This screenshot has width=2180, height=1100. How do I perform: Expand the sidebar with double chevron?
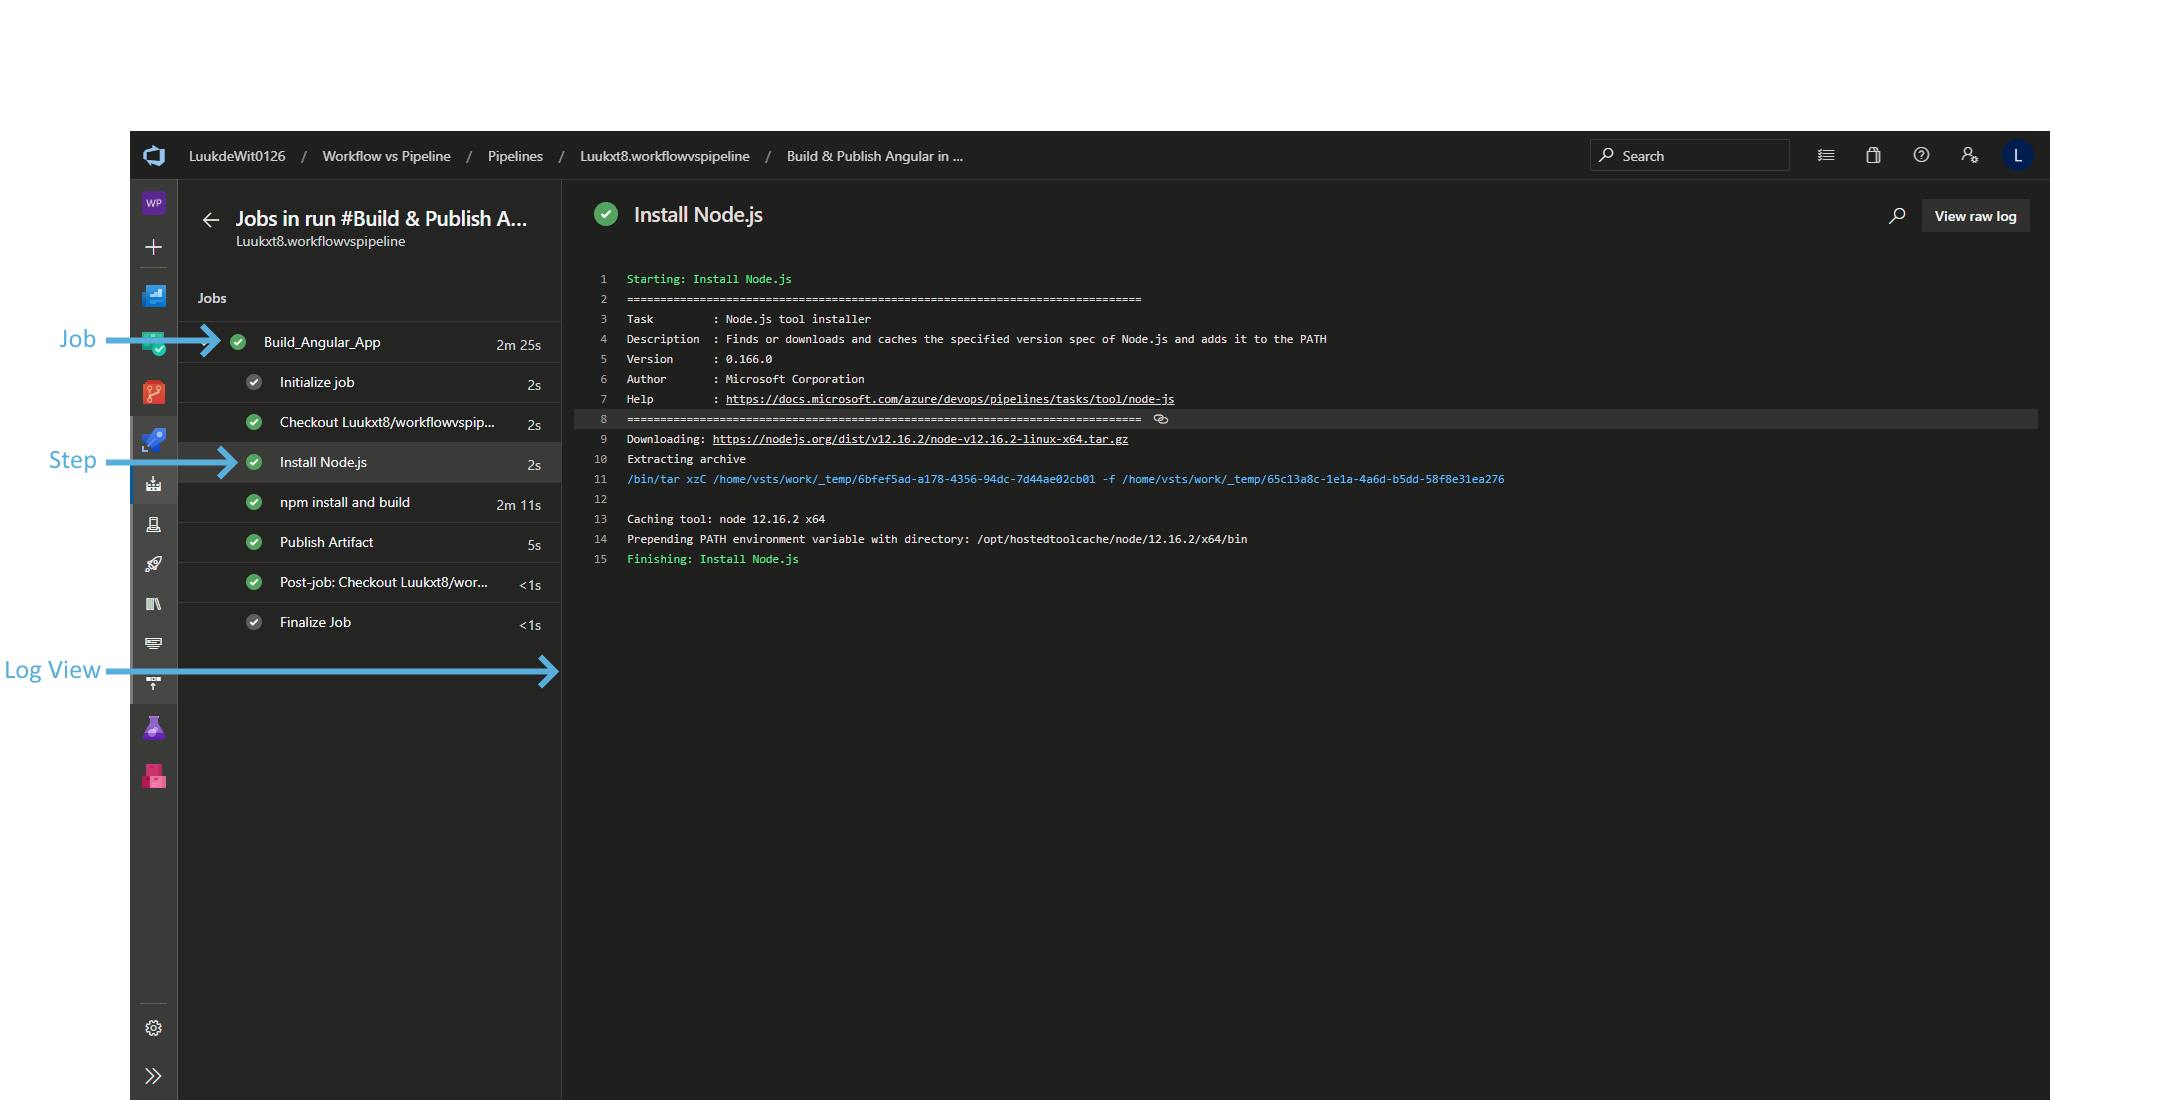coord(153,1076)
